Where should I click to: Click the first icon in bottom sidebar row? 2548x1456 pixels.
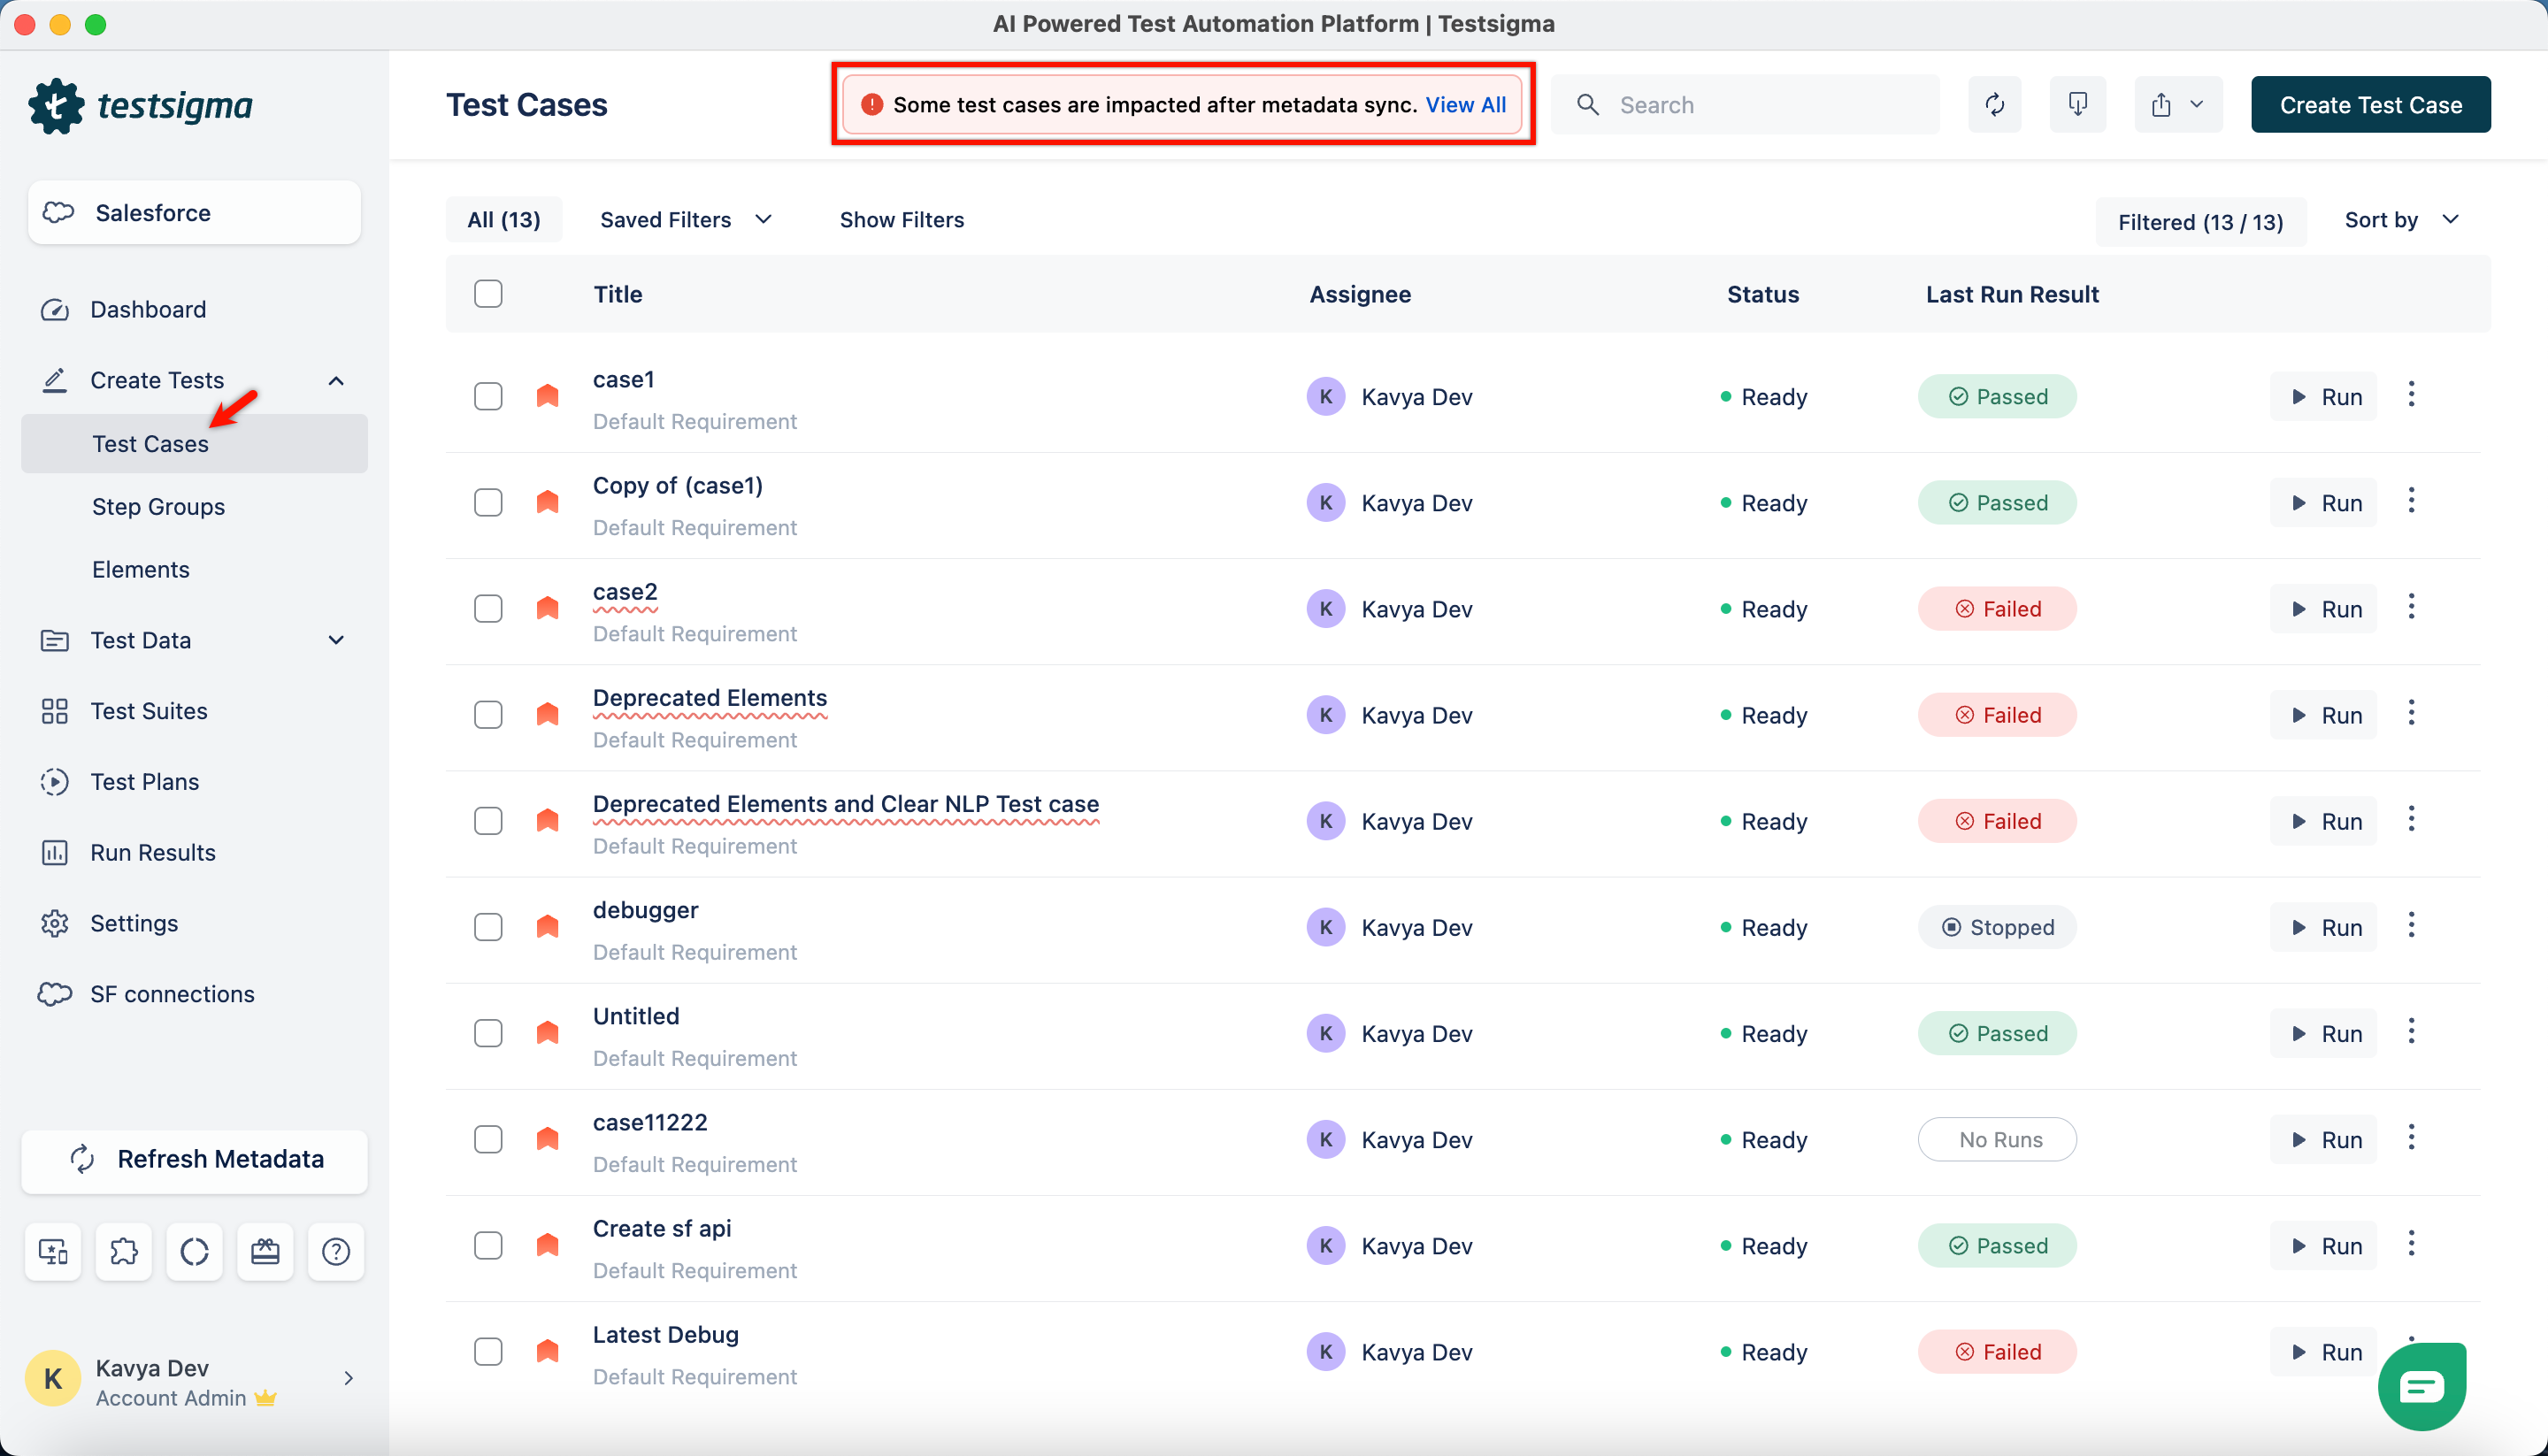tap(53, 1251)
